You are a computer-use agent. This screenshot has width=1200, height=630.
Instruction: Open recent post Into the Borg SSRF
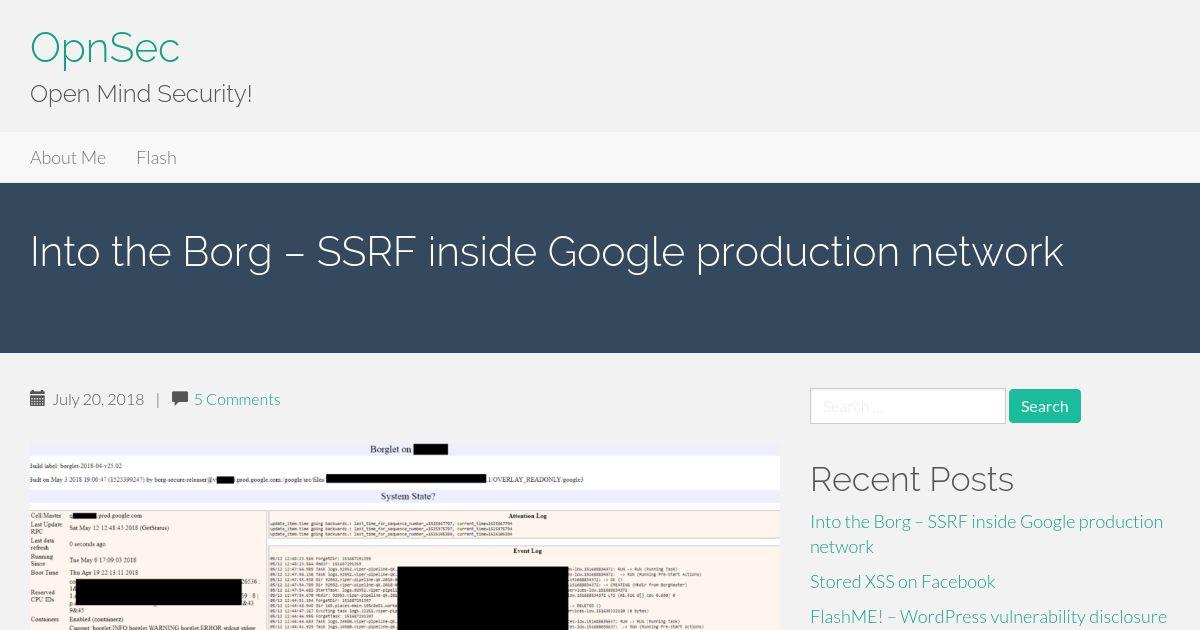[x=986, y=534]
